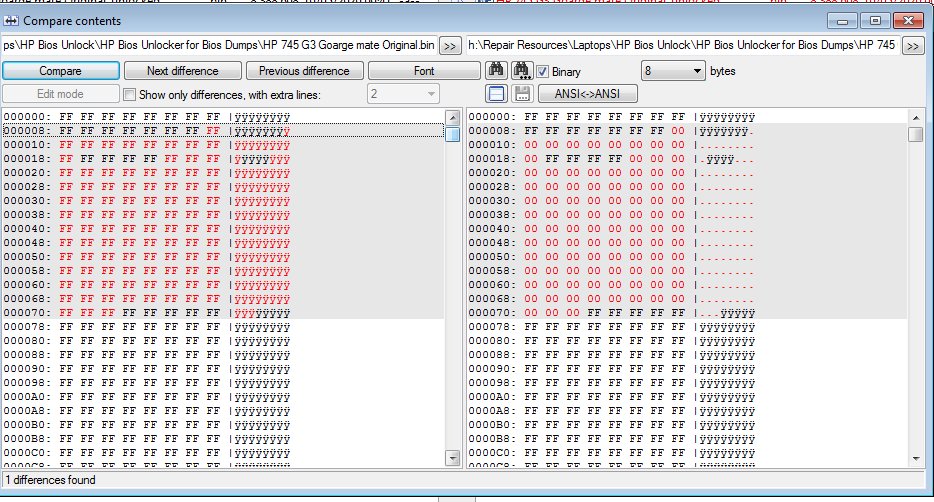Screen dimensions: 934x502
Task: Select row 000040 in right pane
Action: point(687,229)
